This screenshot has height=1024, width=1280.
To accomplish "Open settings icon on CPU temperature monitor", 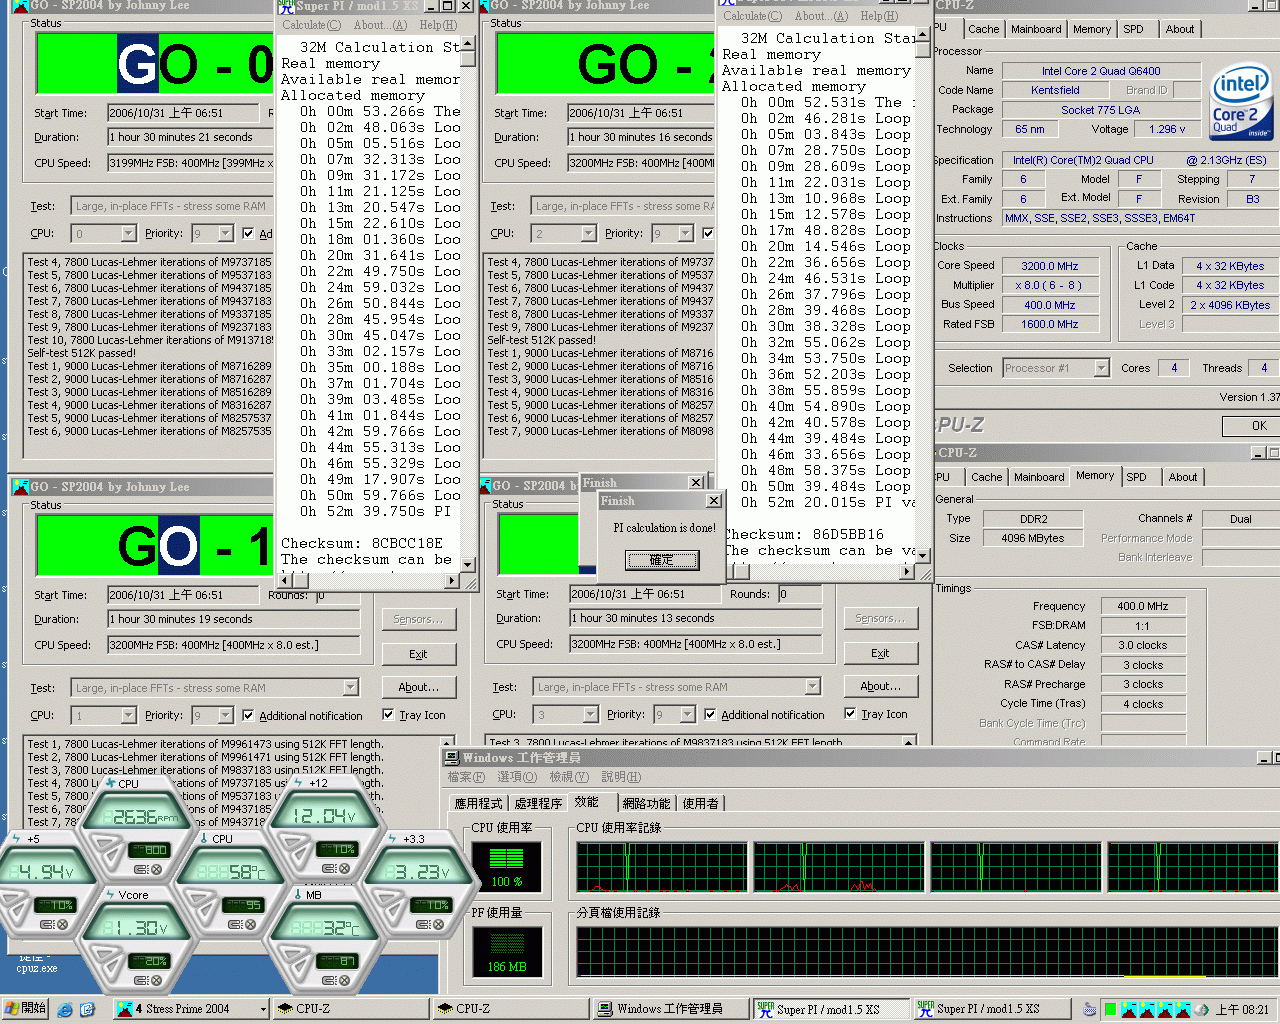I will point(233,925).
